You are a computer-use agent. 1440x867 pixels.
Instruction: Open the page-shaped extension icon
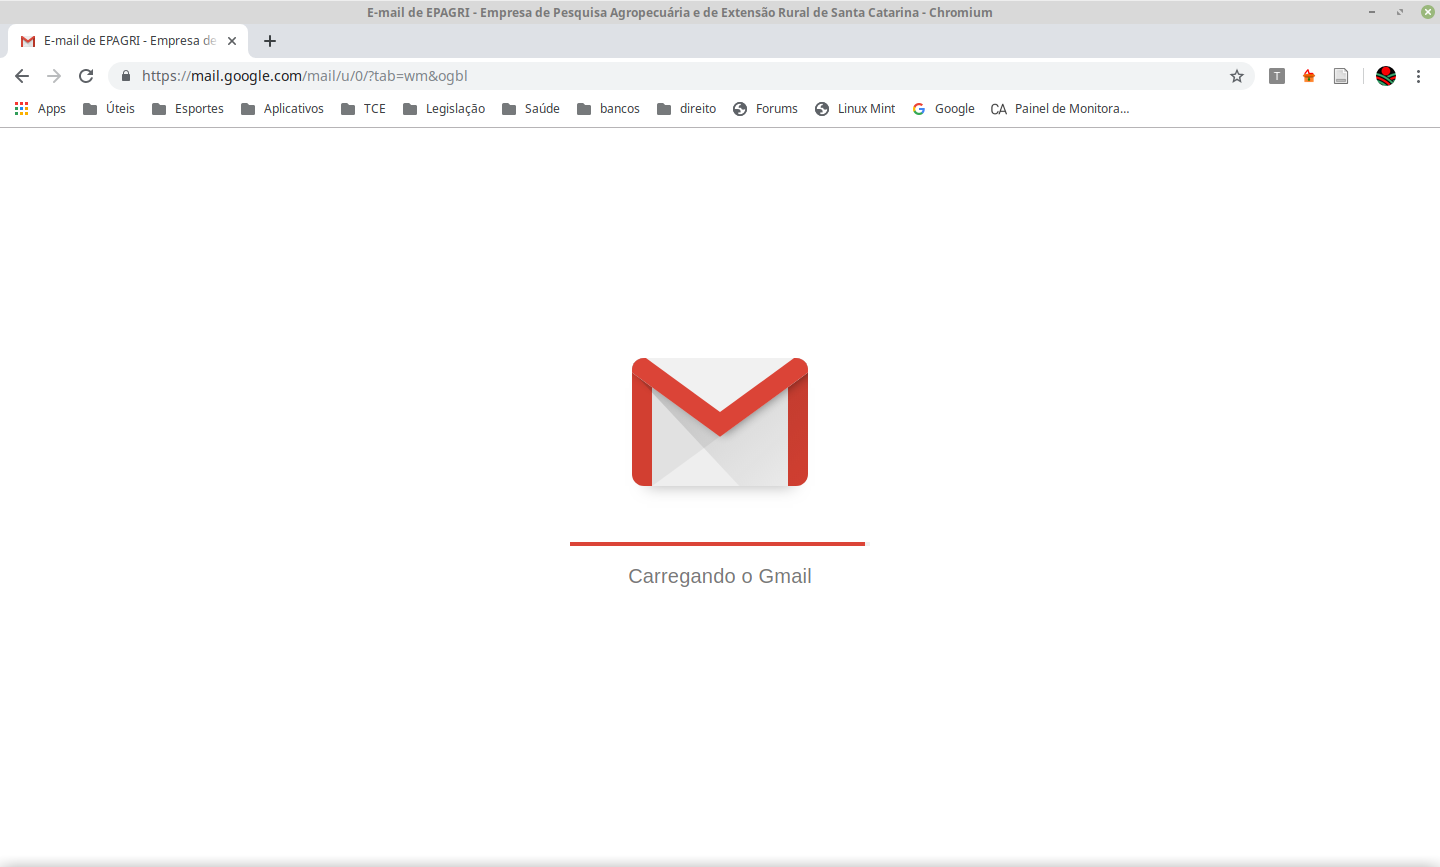(1341, 76)
